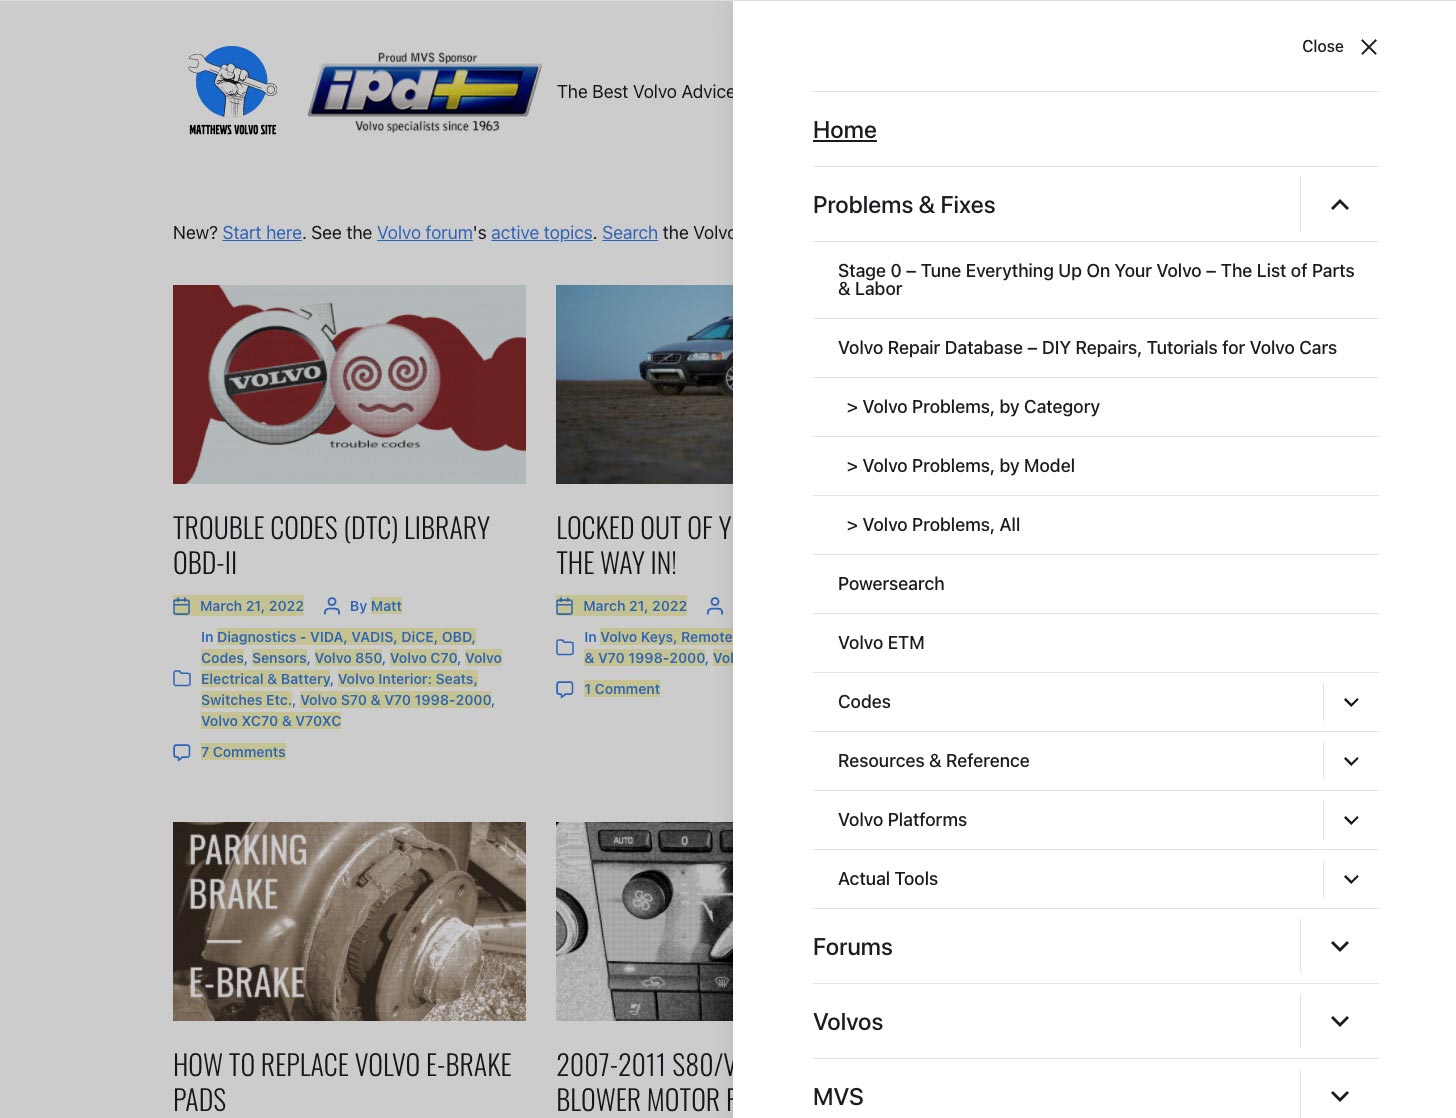This screenshot has width=1456, height=1118.
Task: Expand the Codes submenu arrow
Action: [1351, 702]
